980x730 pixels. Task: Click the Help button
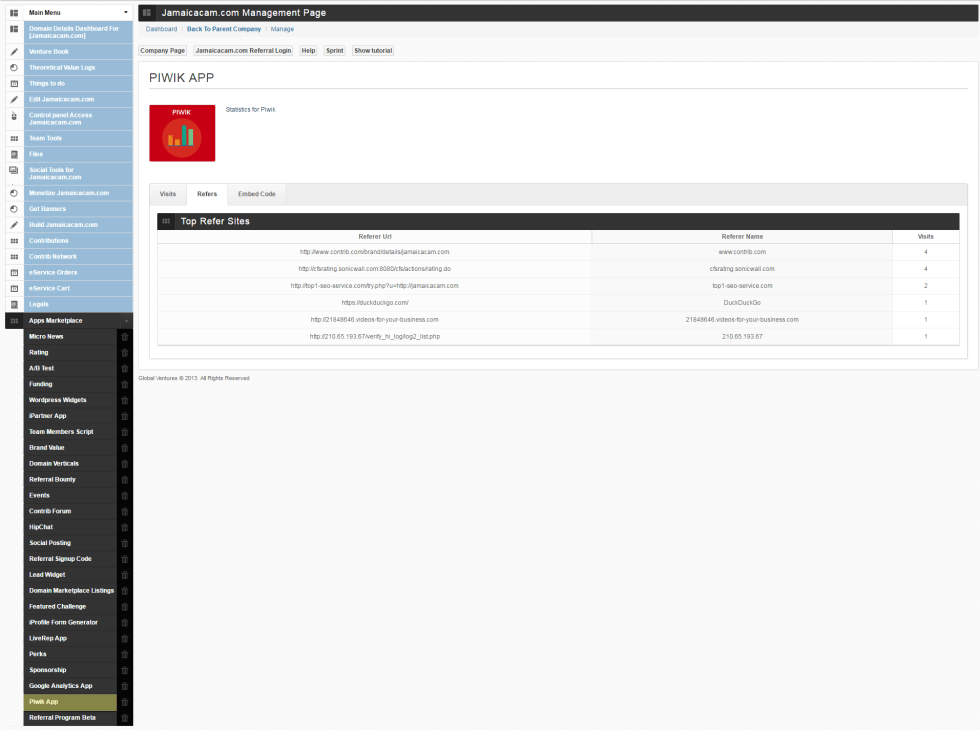point(308,51)
